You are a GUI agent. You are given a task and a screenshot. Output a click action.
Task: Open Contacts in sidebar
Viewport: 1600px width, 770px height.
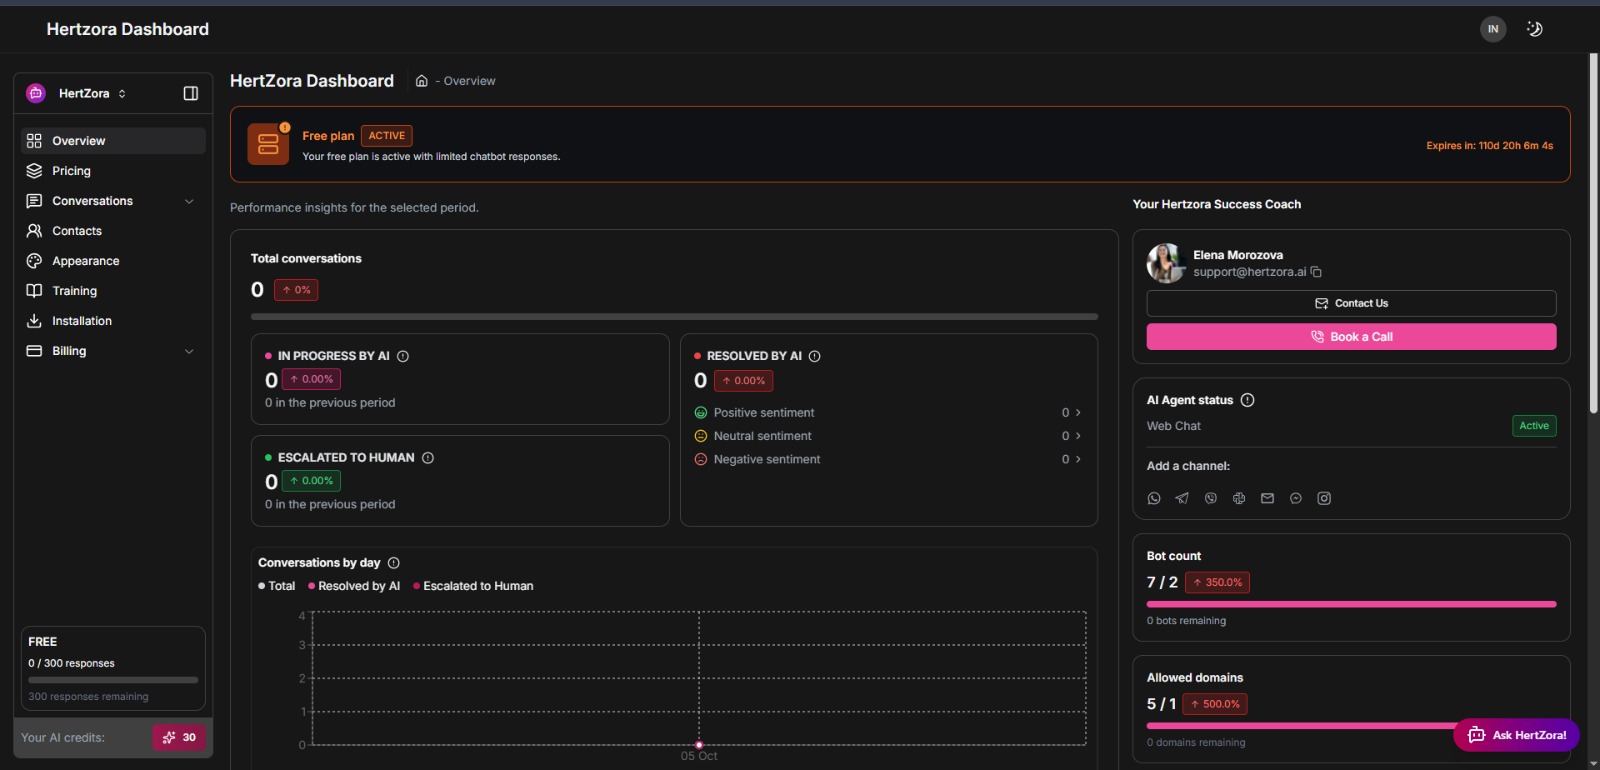[x=113, y=231]
